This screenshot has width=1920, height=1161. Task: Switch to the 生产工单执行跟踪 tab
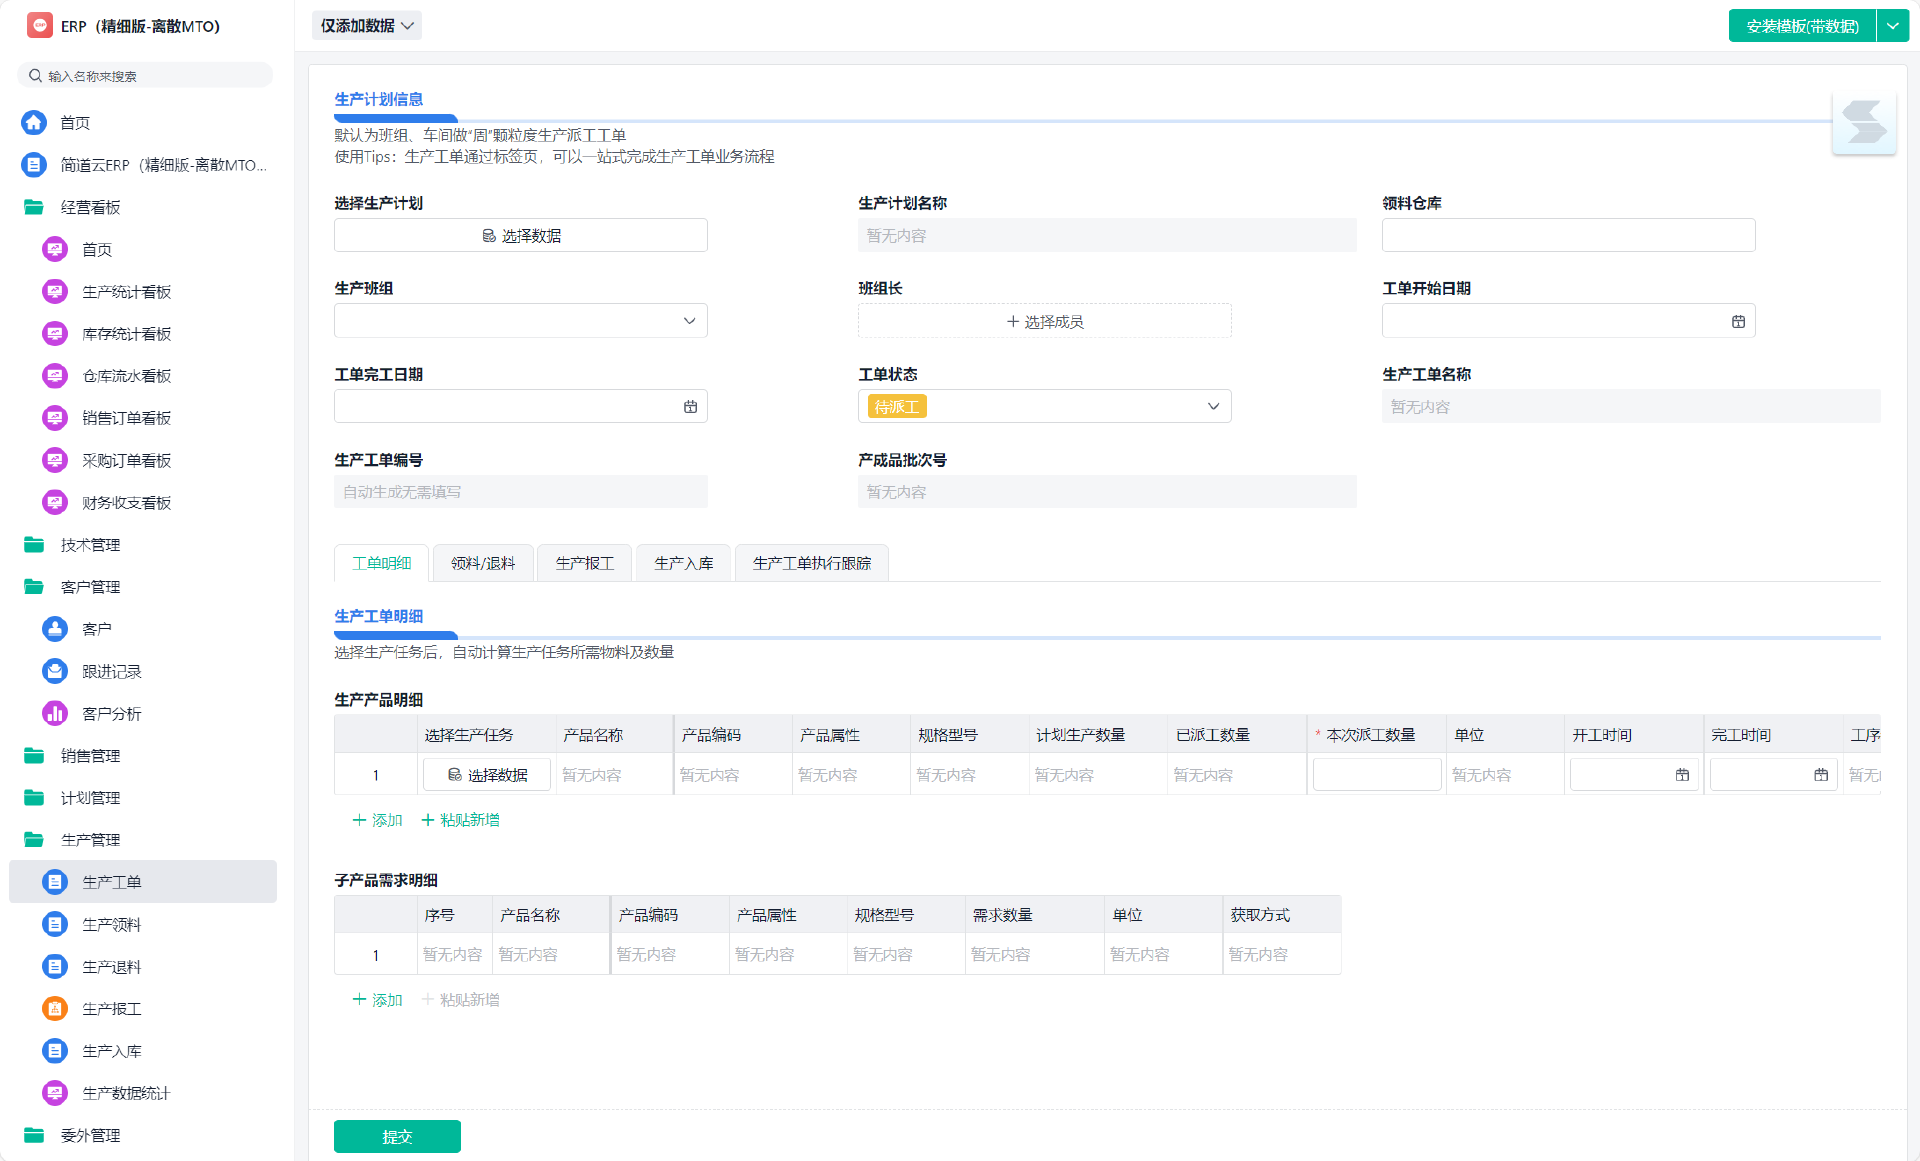[811, 563]
